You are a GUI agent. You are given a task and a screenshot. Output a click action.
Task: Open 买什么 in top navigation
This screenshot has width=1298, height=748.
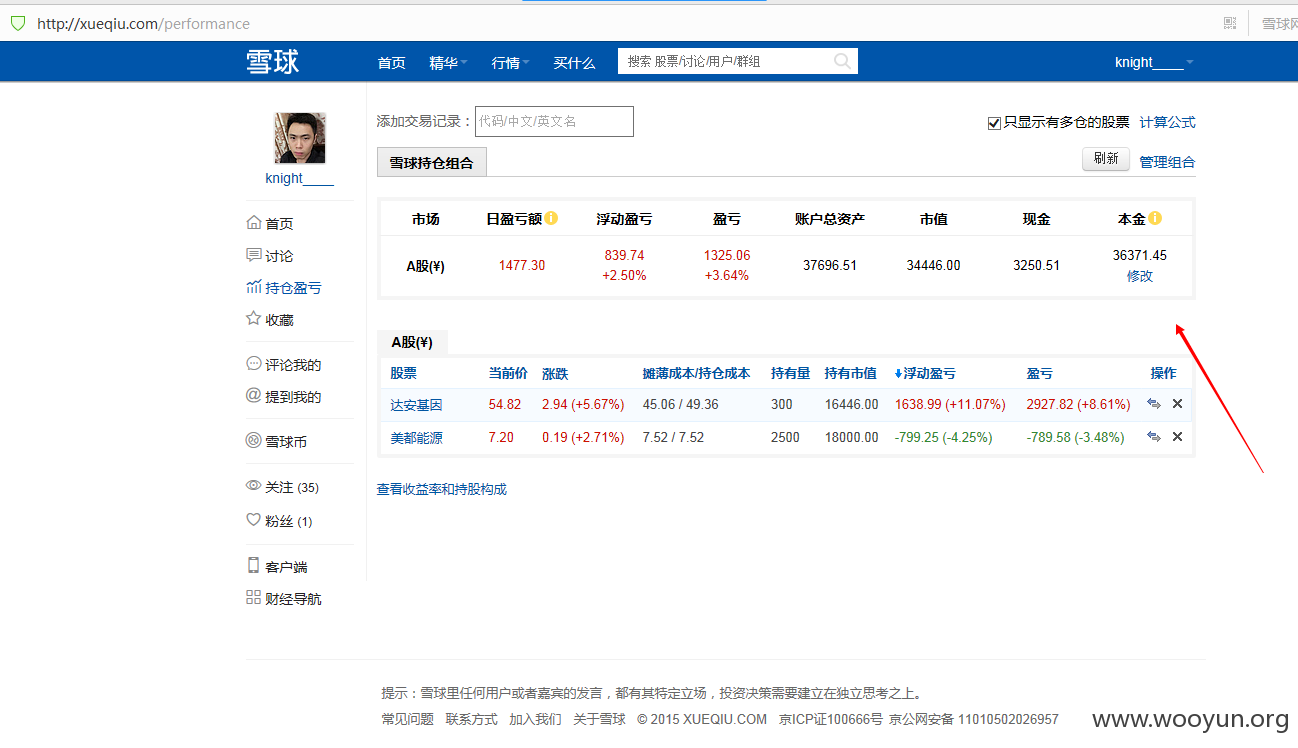(x=574, y=63)
